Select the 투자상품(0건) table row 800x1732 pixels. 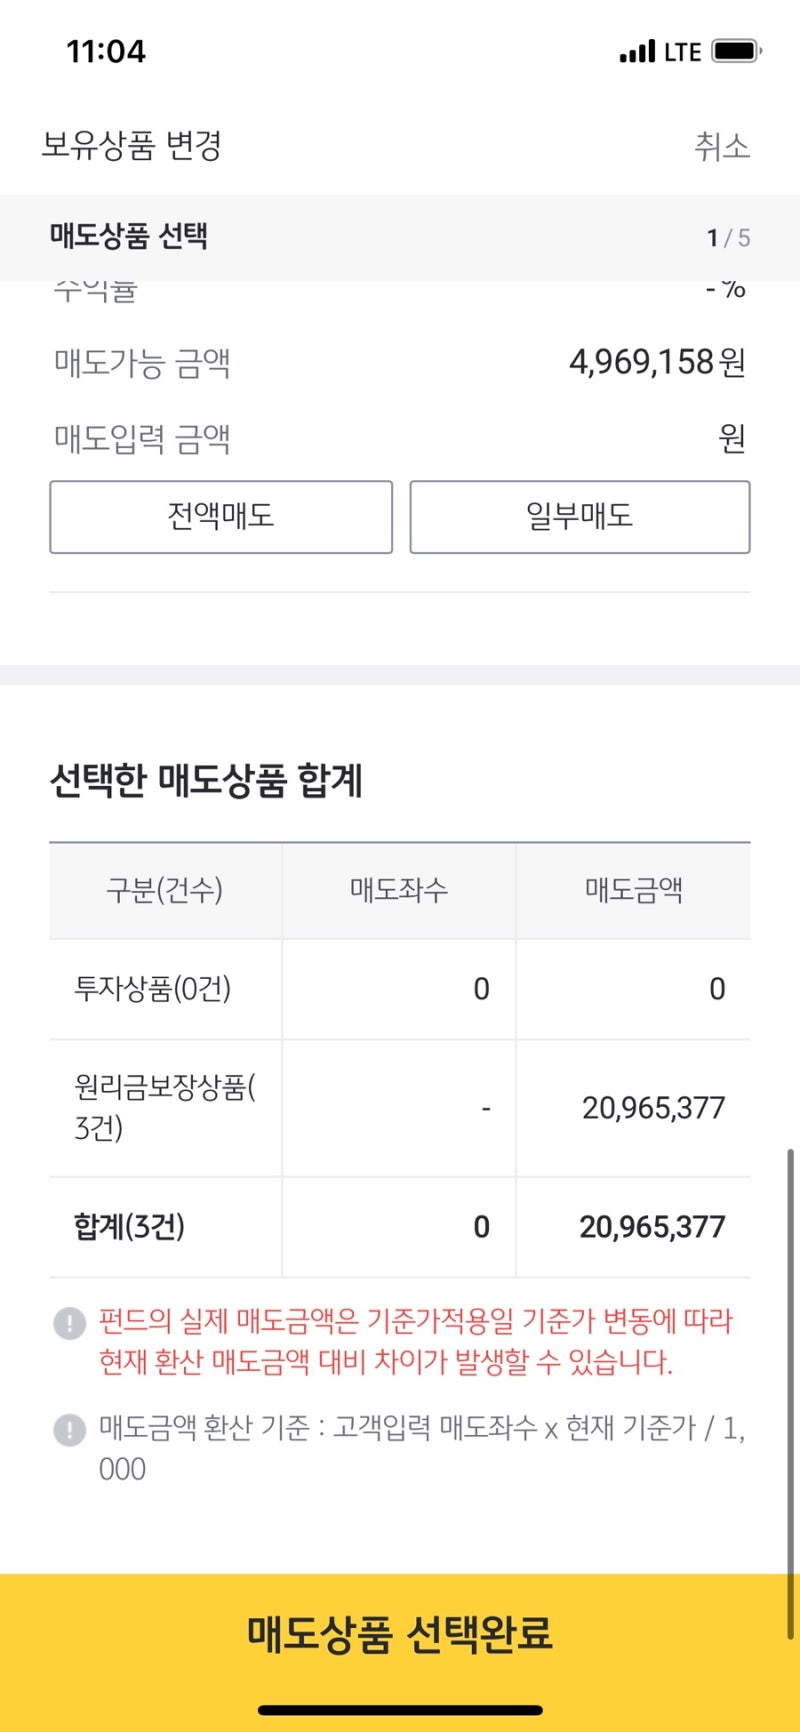[x=153, y=989]
